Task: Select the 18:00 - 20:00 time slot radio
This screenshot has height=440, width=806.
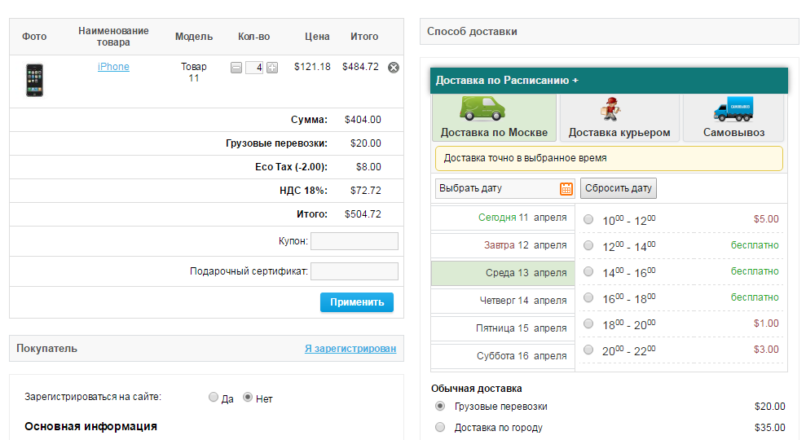Action: click(x=589, y=324)
